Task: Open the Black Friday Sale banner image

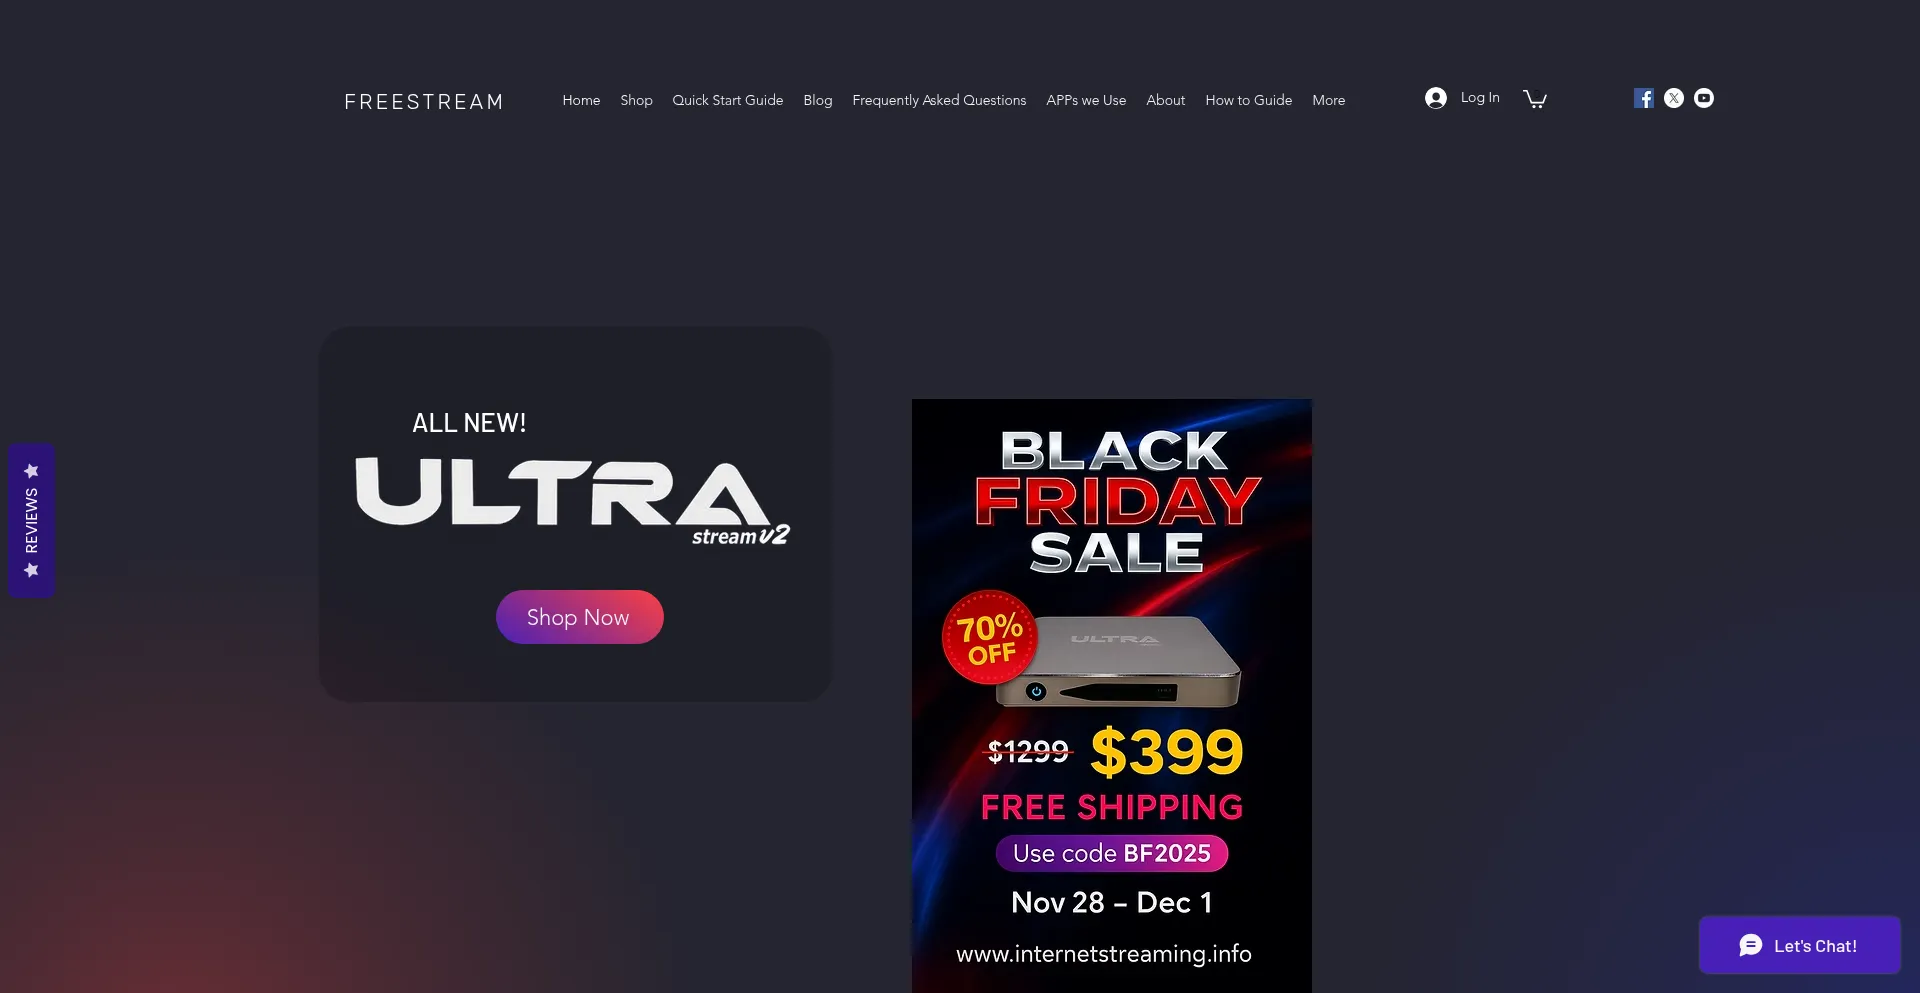Action: coord(1112,696)
